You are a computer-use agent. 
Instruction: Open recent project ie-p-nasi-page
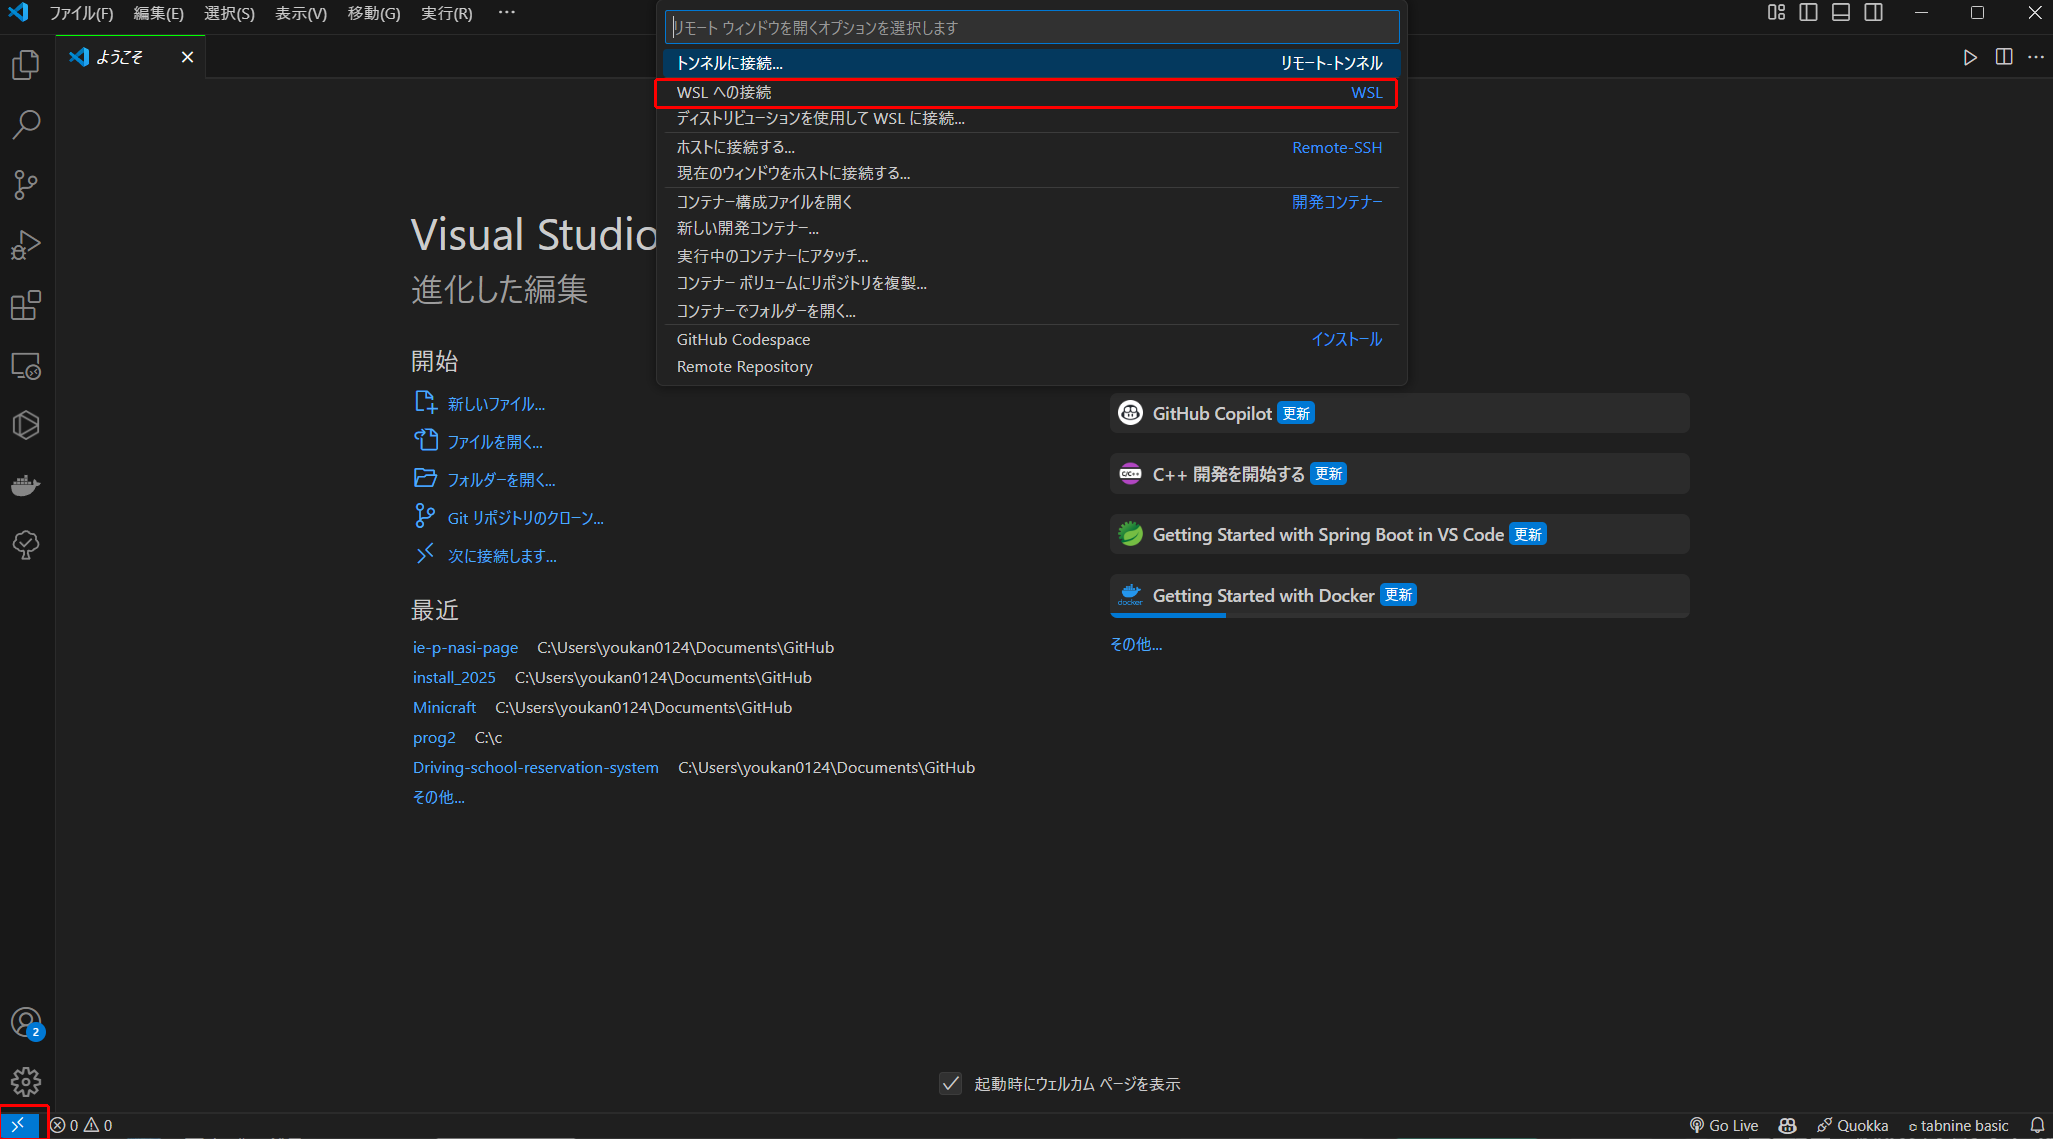465,647
